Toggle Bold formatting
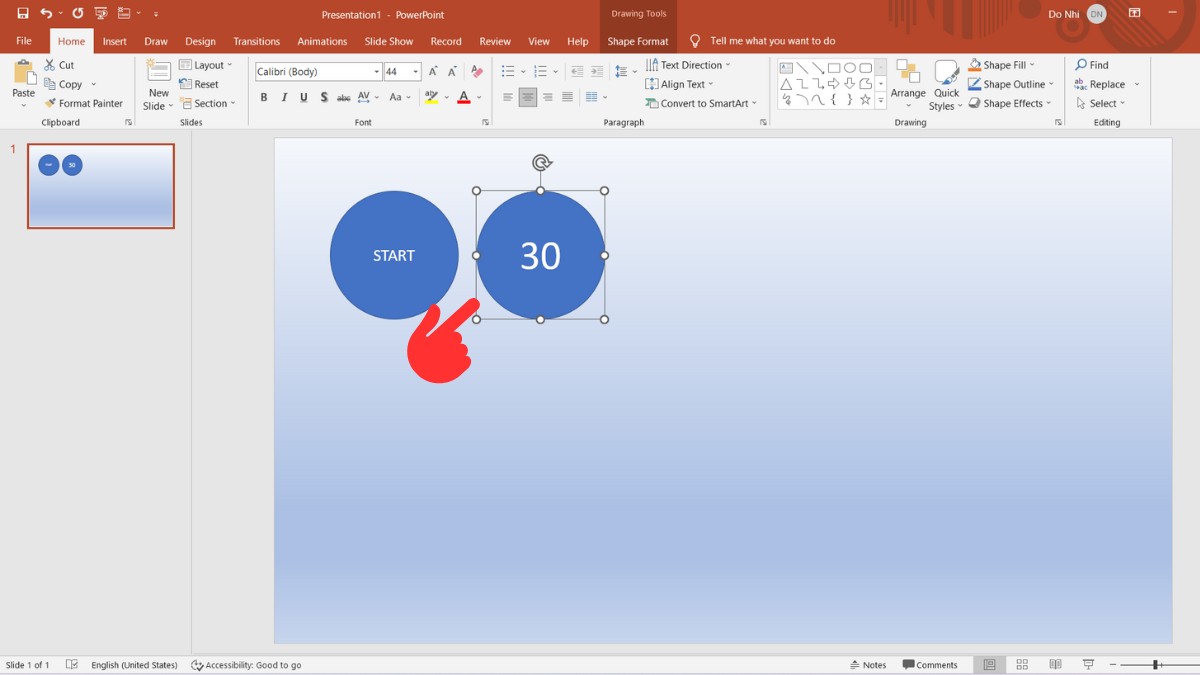This screenshot has width=1200, height=675. click(x=264, y=98)
